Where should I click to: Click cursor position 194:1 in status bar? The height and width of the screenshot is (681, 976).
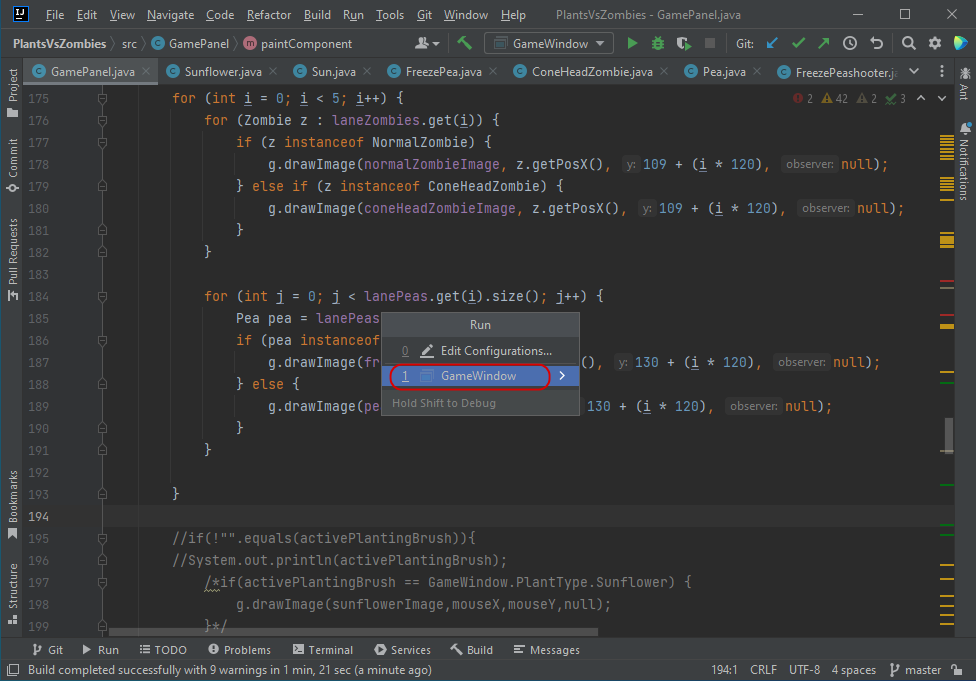[x=724, y=670]
